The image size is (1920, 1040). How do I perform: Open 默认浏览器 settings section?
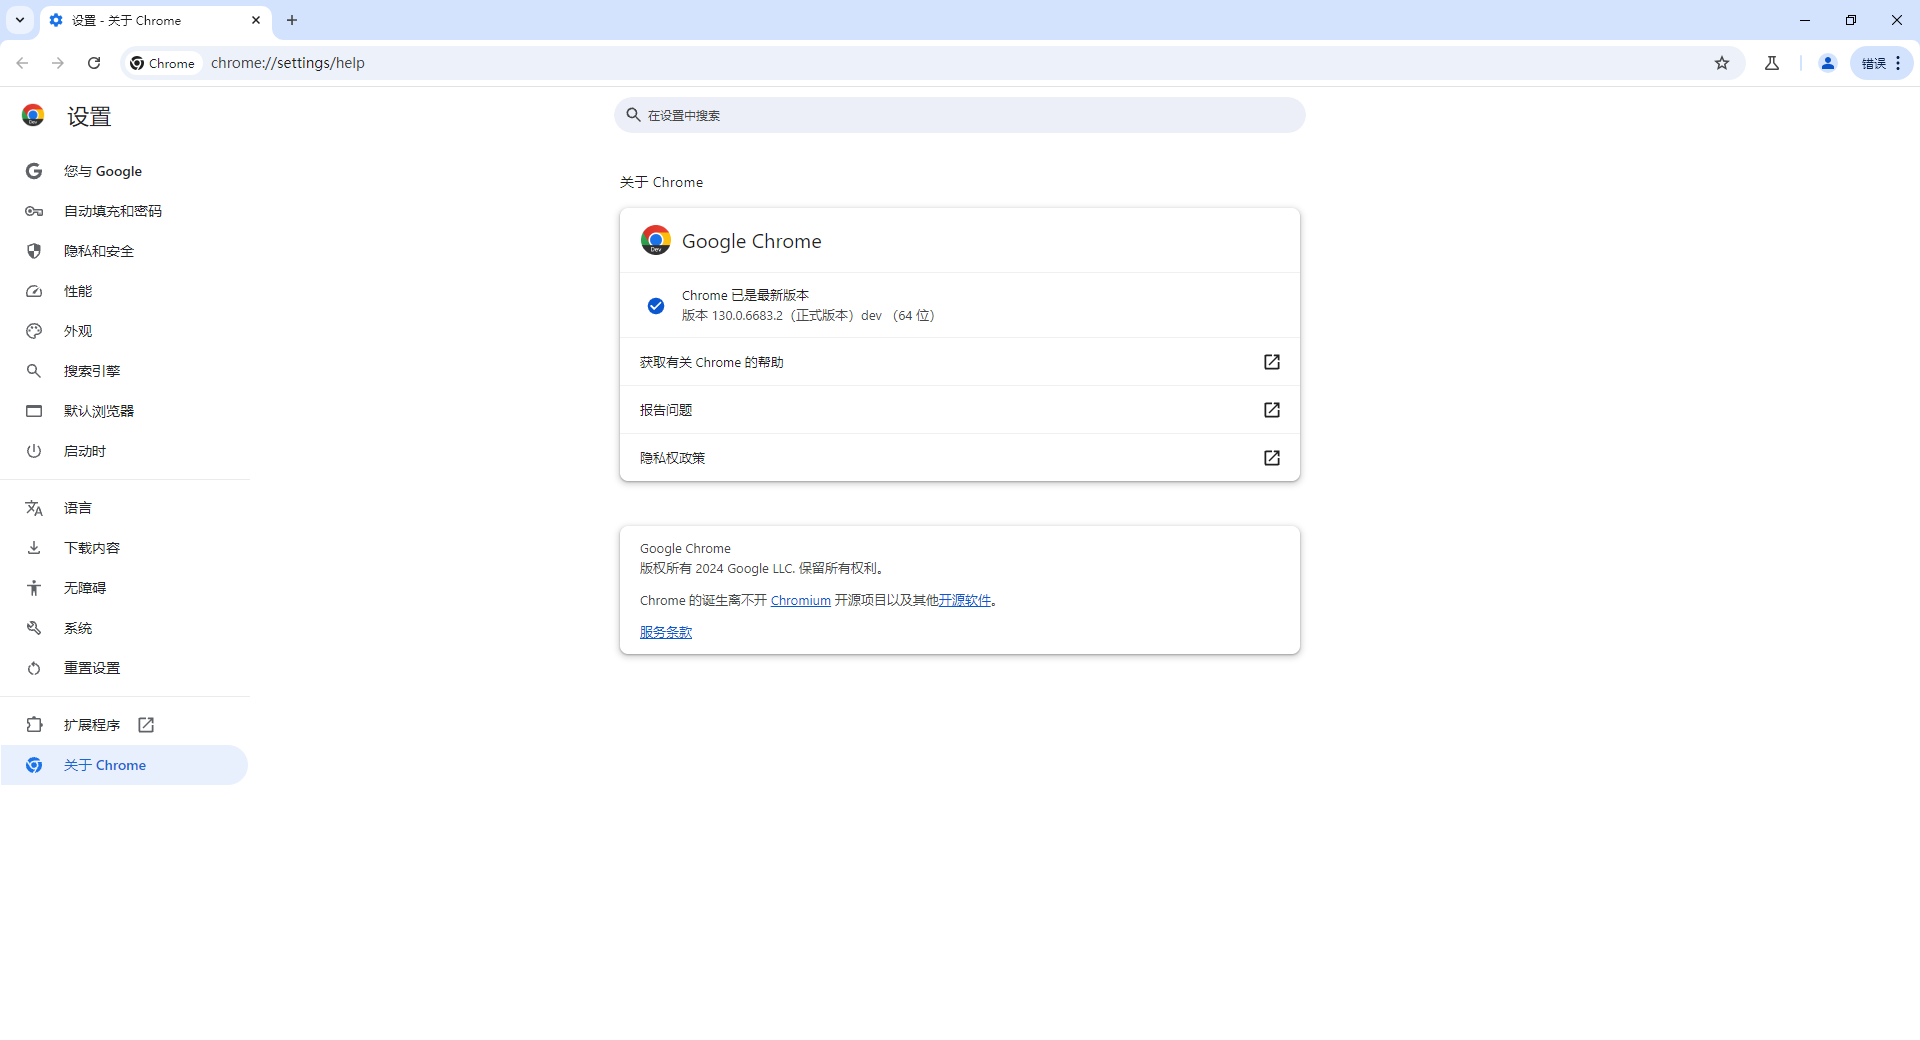[x=124, y=411]
